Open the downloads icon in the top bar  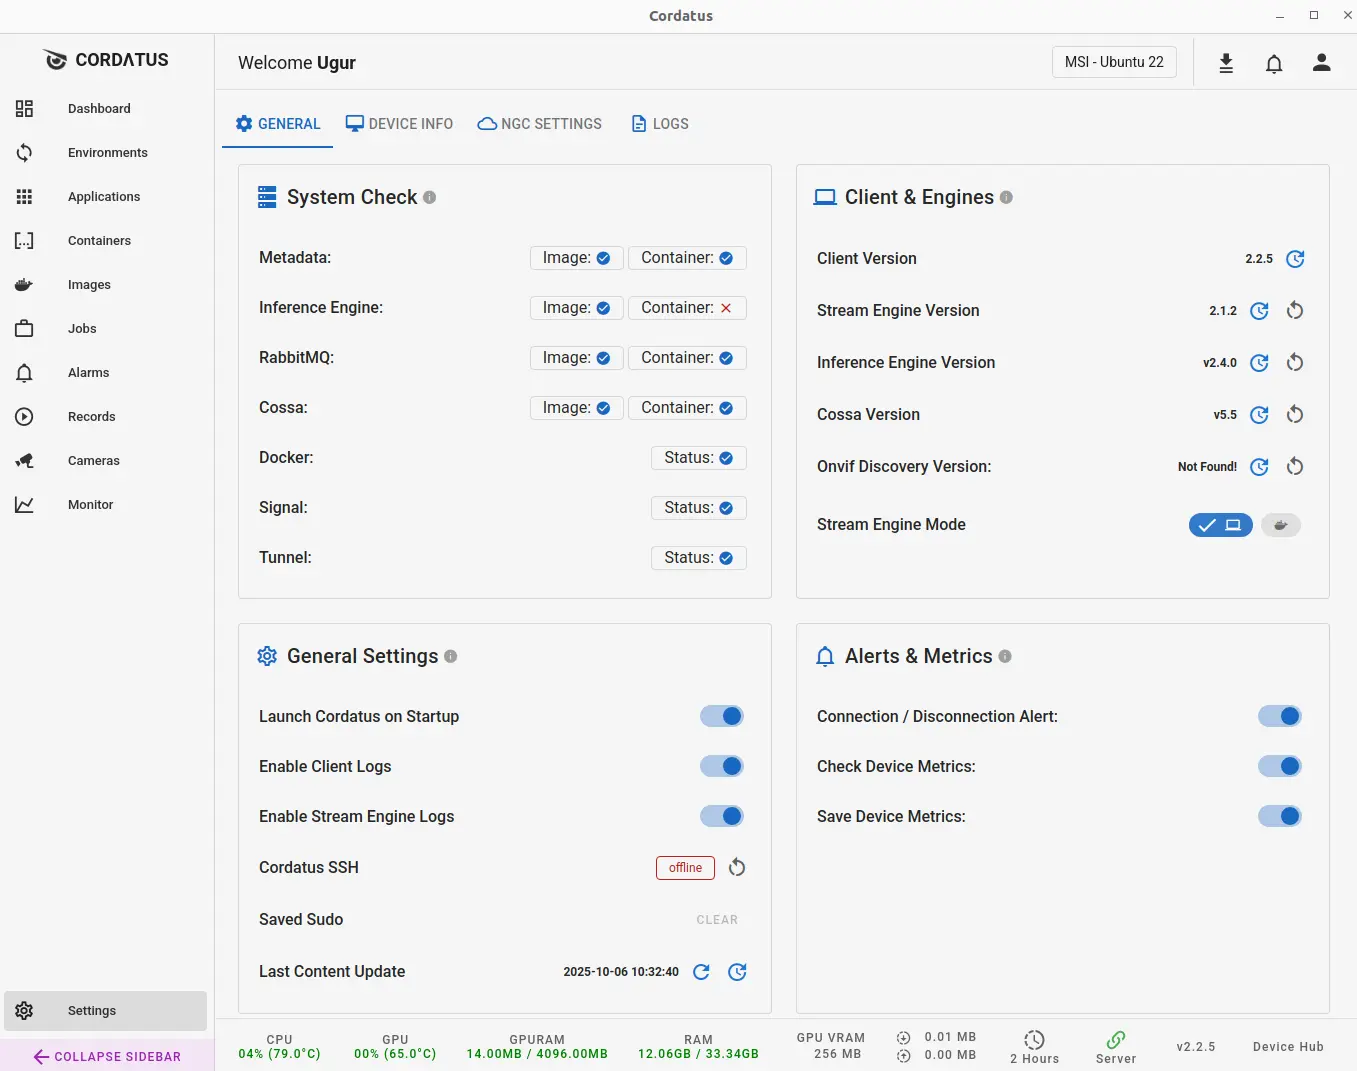coord(1226,62)
